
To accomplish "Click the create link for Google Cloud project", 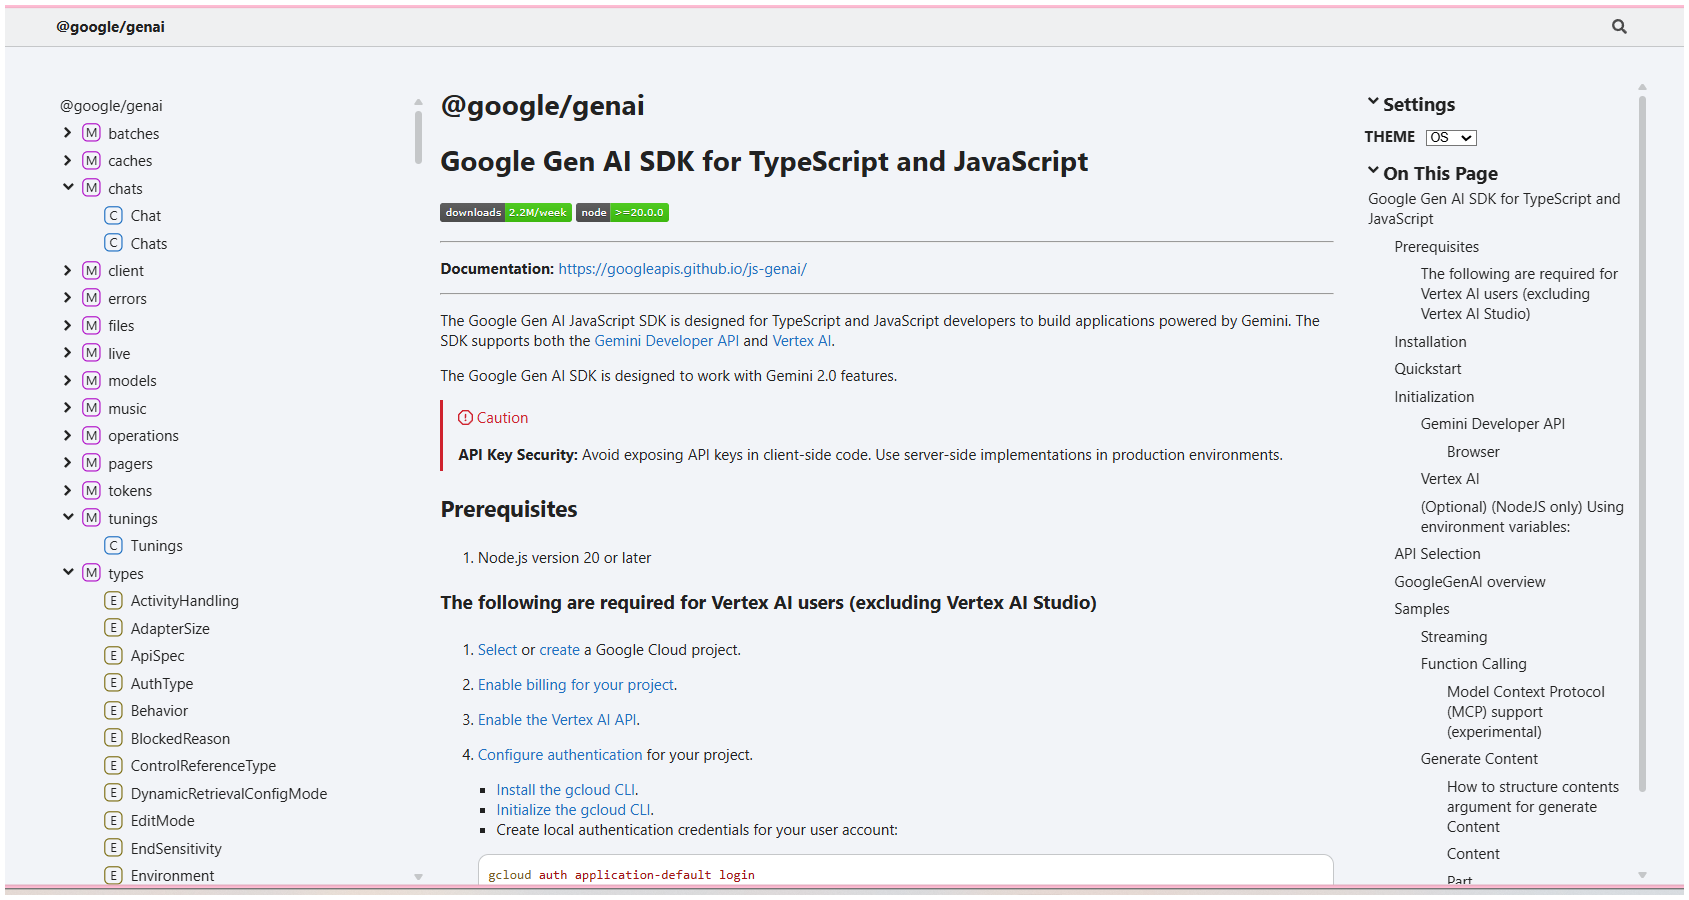I will [x=559, y=650].
